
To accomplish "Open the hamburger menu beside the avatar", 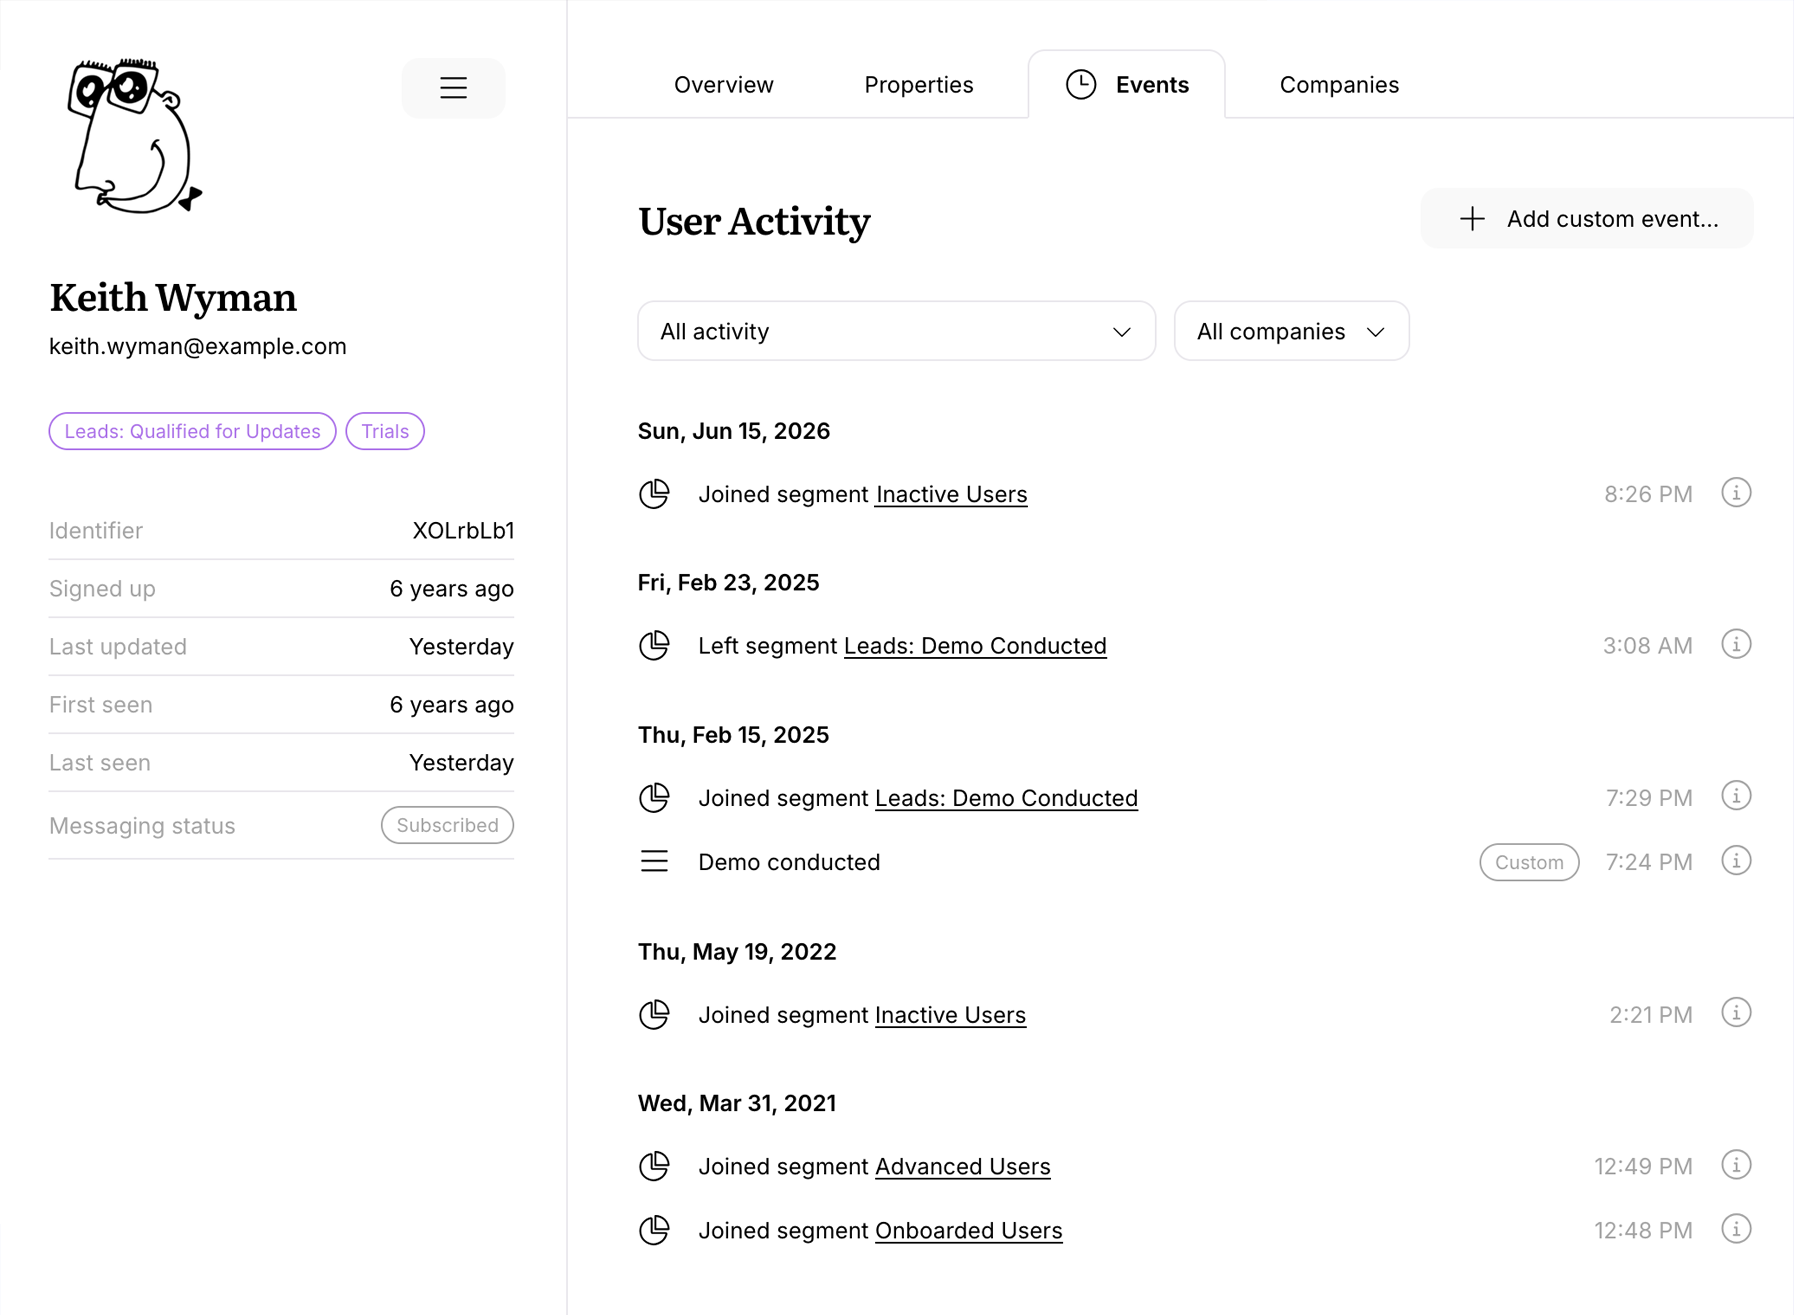I will [453, 88].
